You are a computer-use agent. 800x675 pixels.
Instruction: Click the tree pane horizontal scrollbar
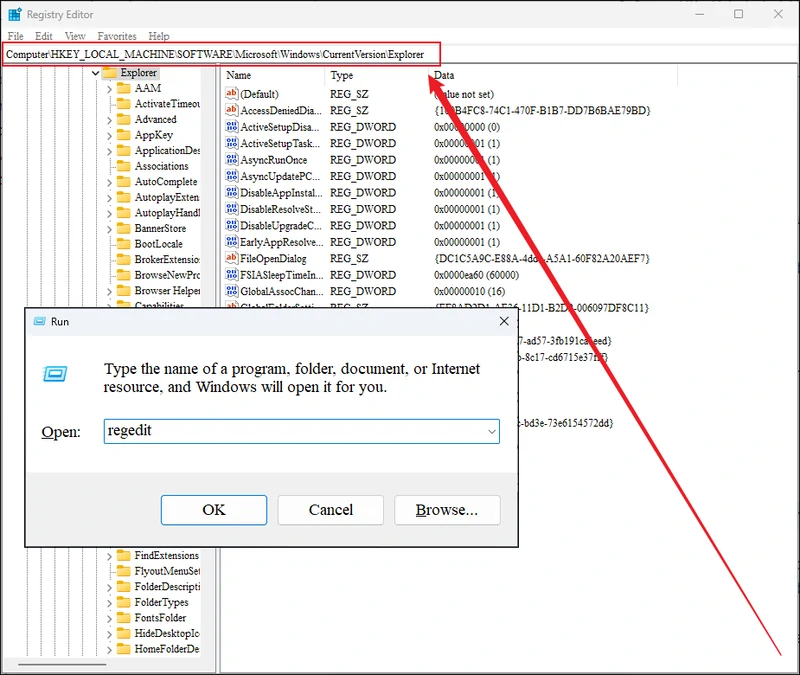[62, 664]
